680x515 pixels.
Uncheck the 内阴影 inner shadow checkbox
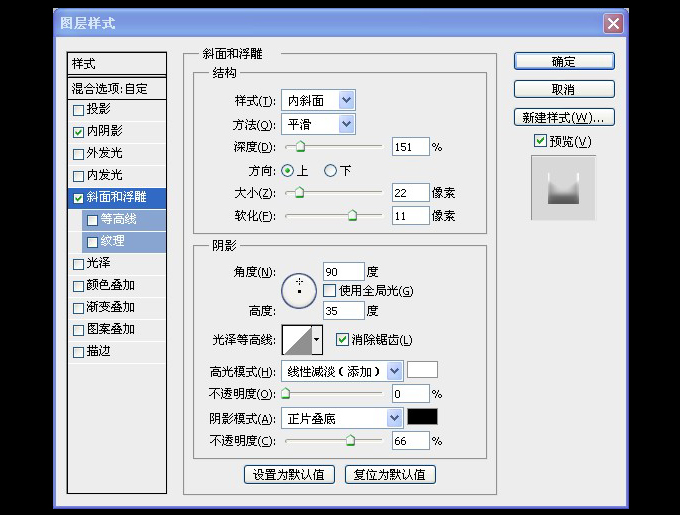[x=78, y=132]
